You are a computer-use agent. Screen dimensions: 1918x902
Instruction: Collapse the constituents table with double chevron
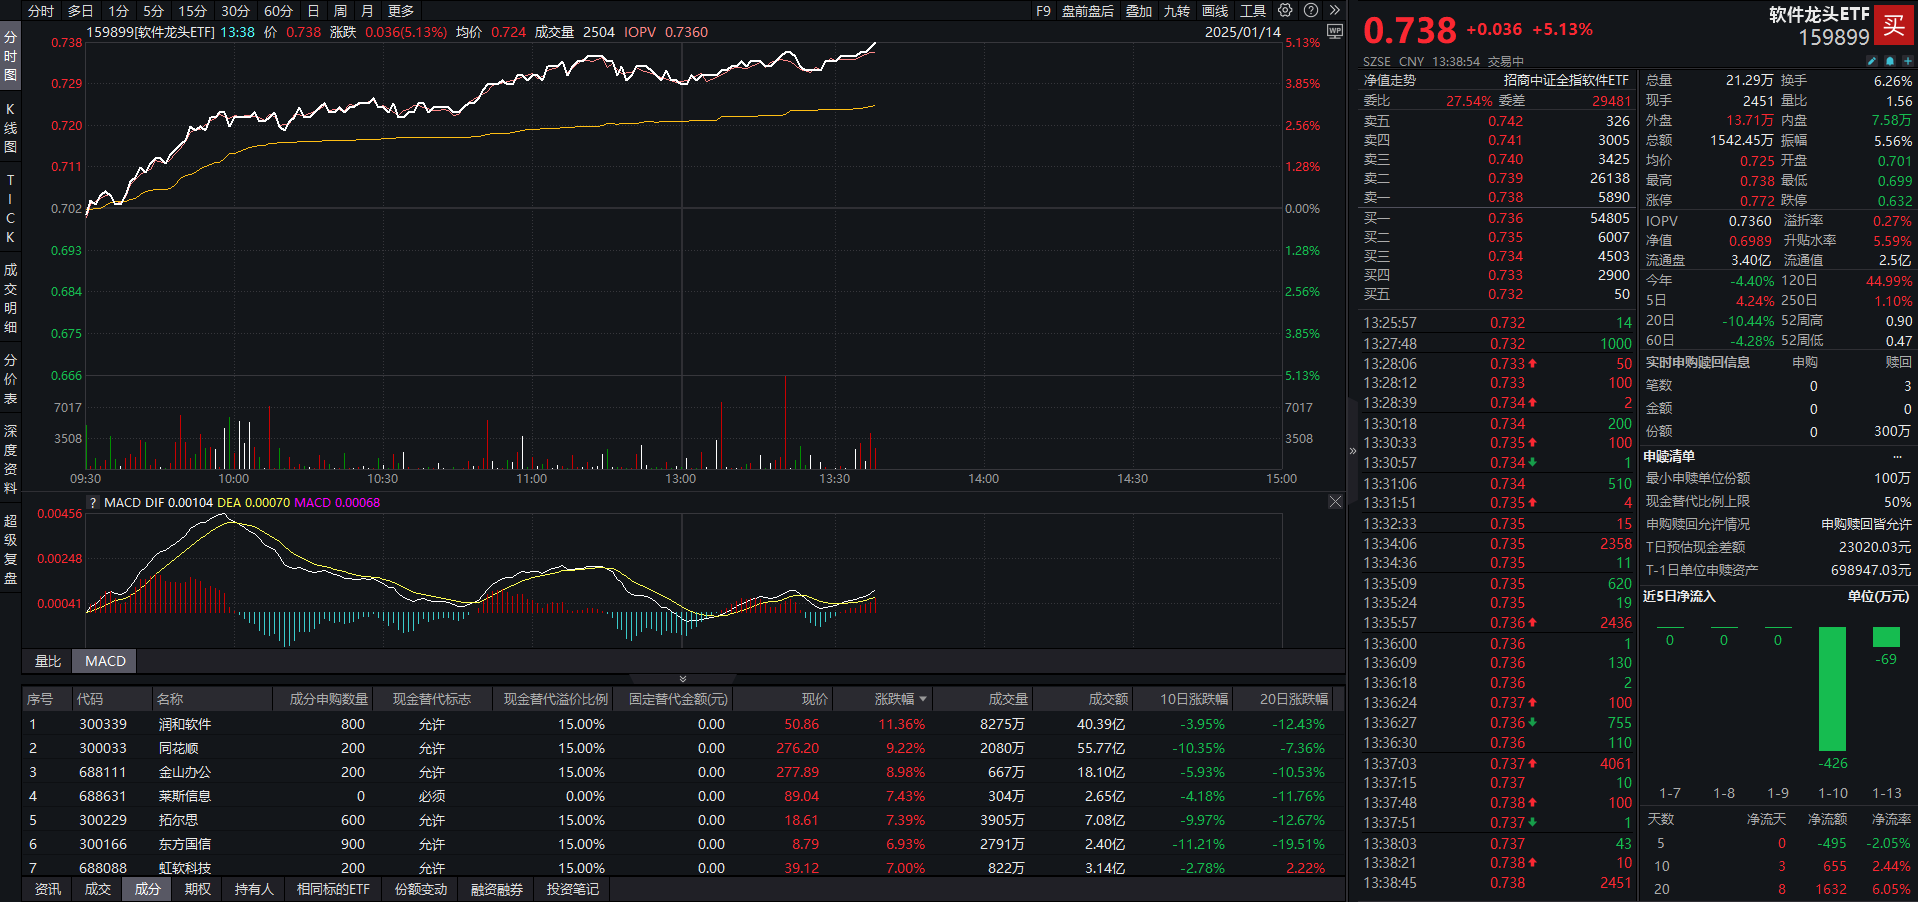pyautogui.click(x=683, y=679)
